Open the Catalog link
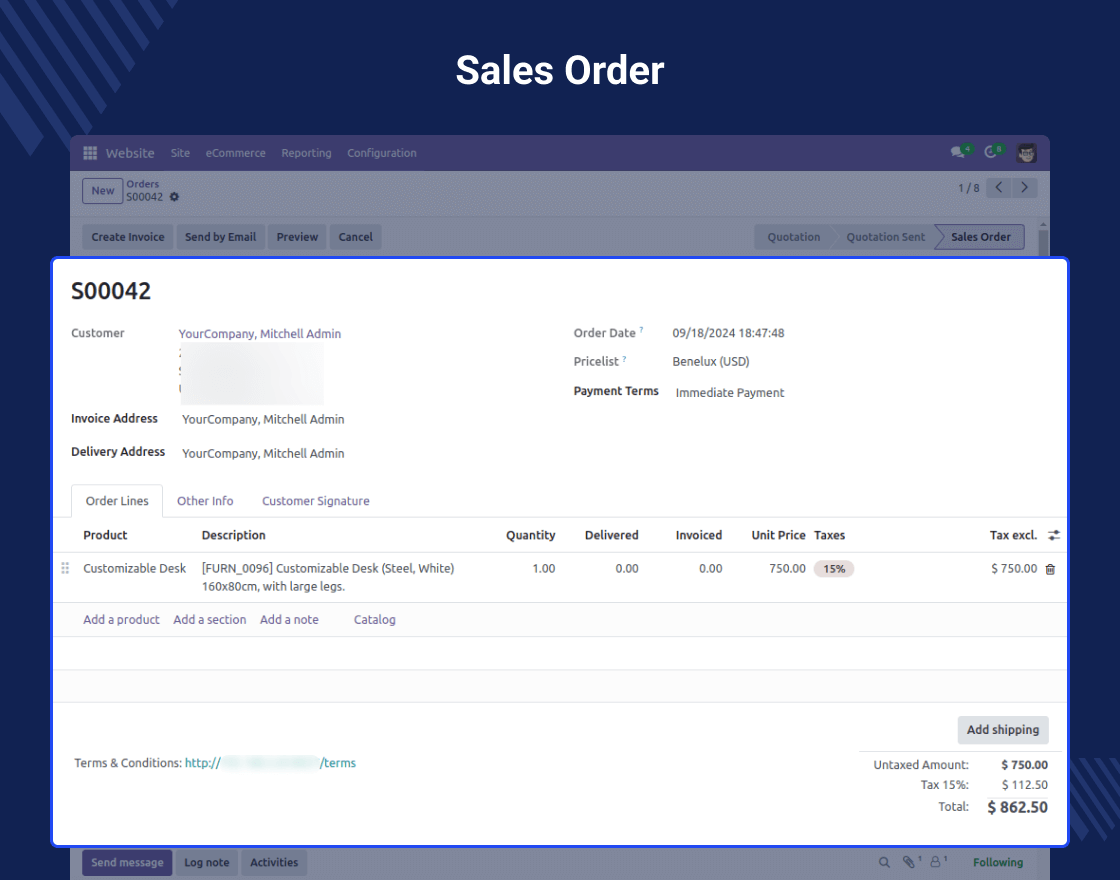The width and height of the screenshot is (1120, 880). [374, 620]
